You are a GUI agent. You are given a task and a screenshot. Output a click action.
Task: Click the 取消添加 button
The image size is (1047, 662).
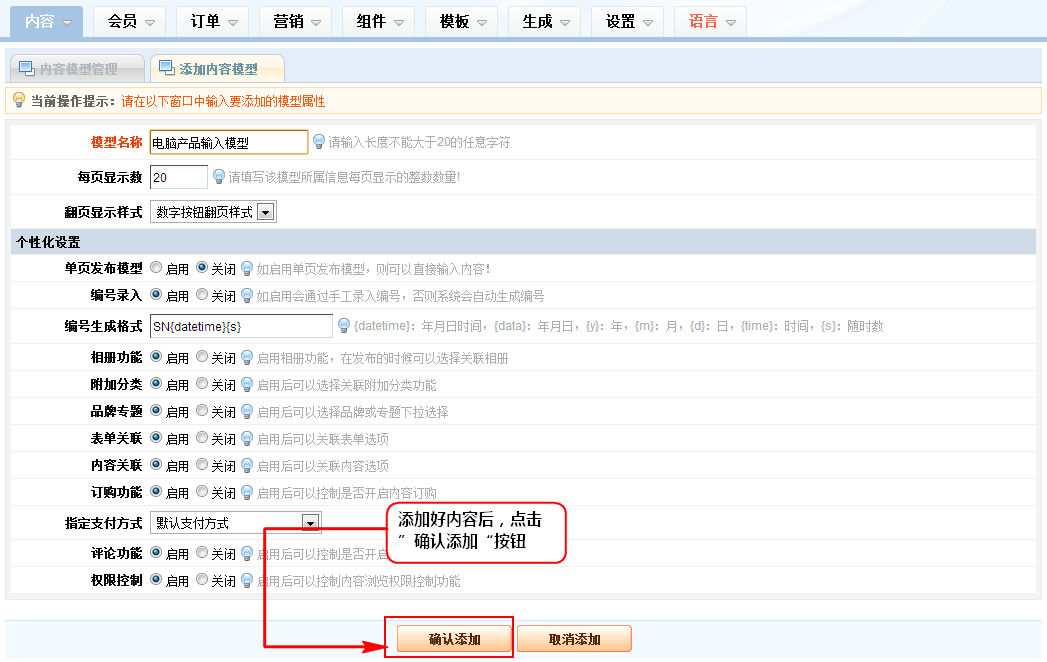pyautogui.click(x=574, y=639)
